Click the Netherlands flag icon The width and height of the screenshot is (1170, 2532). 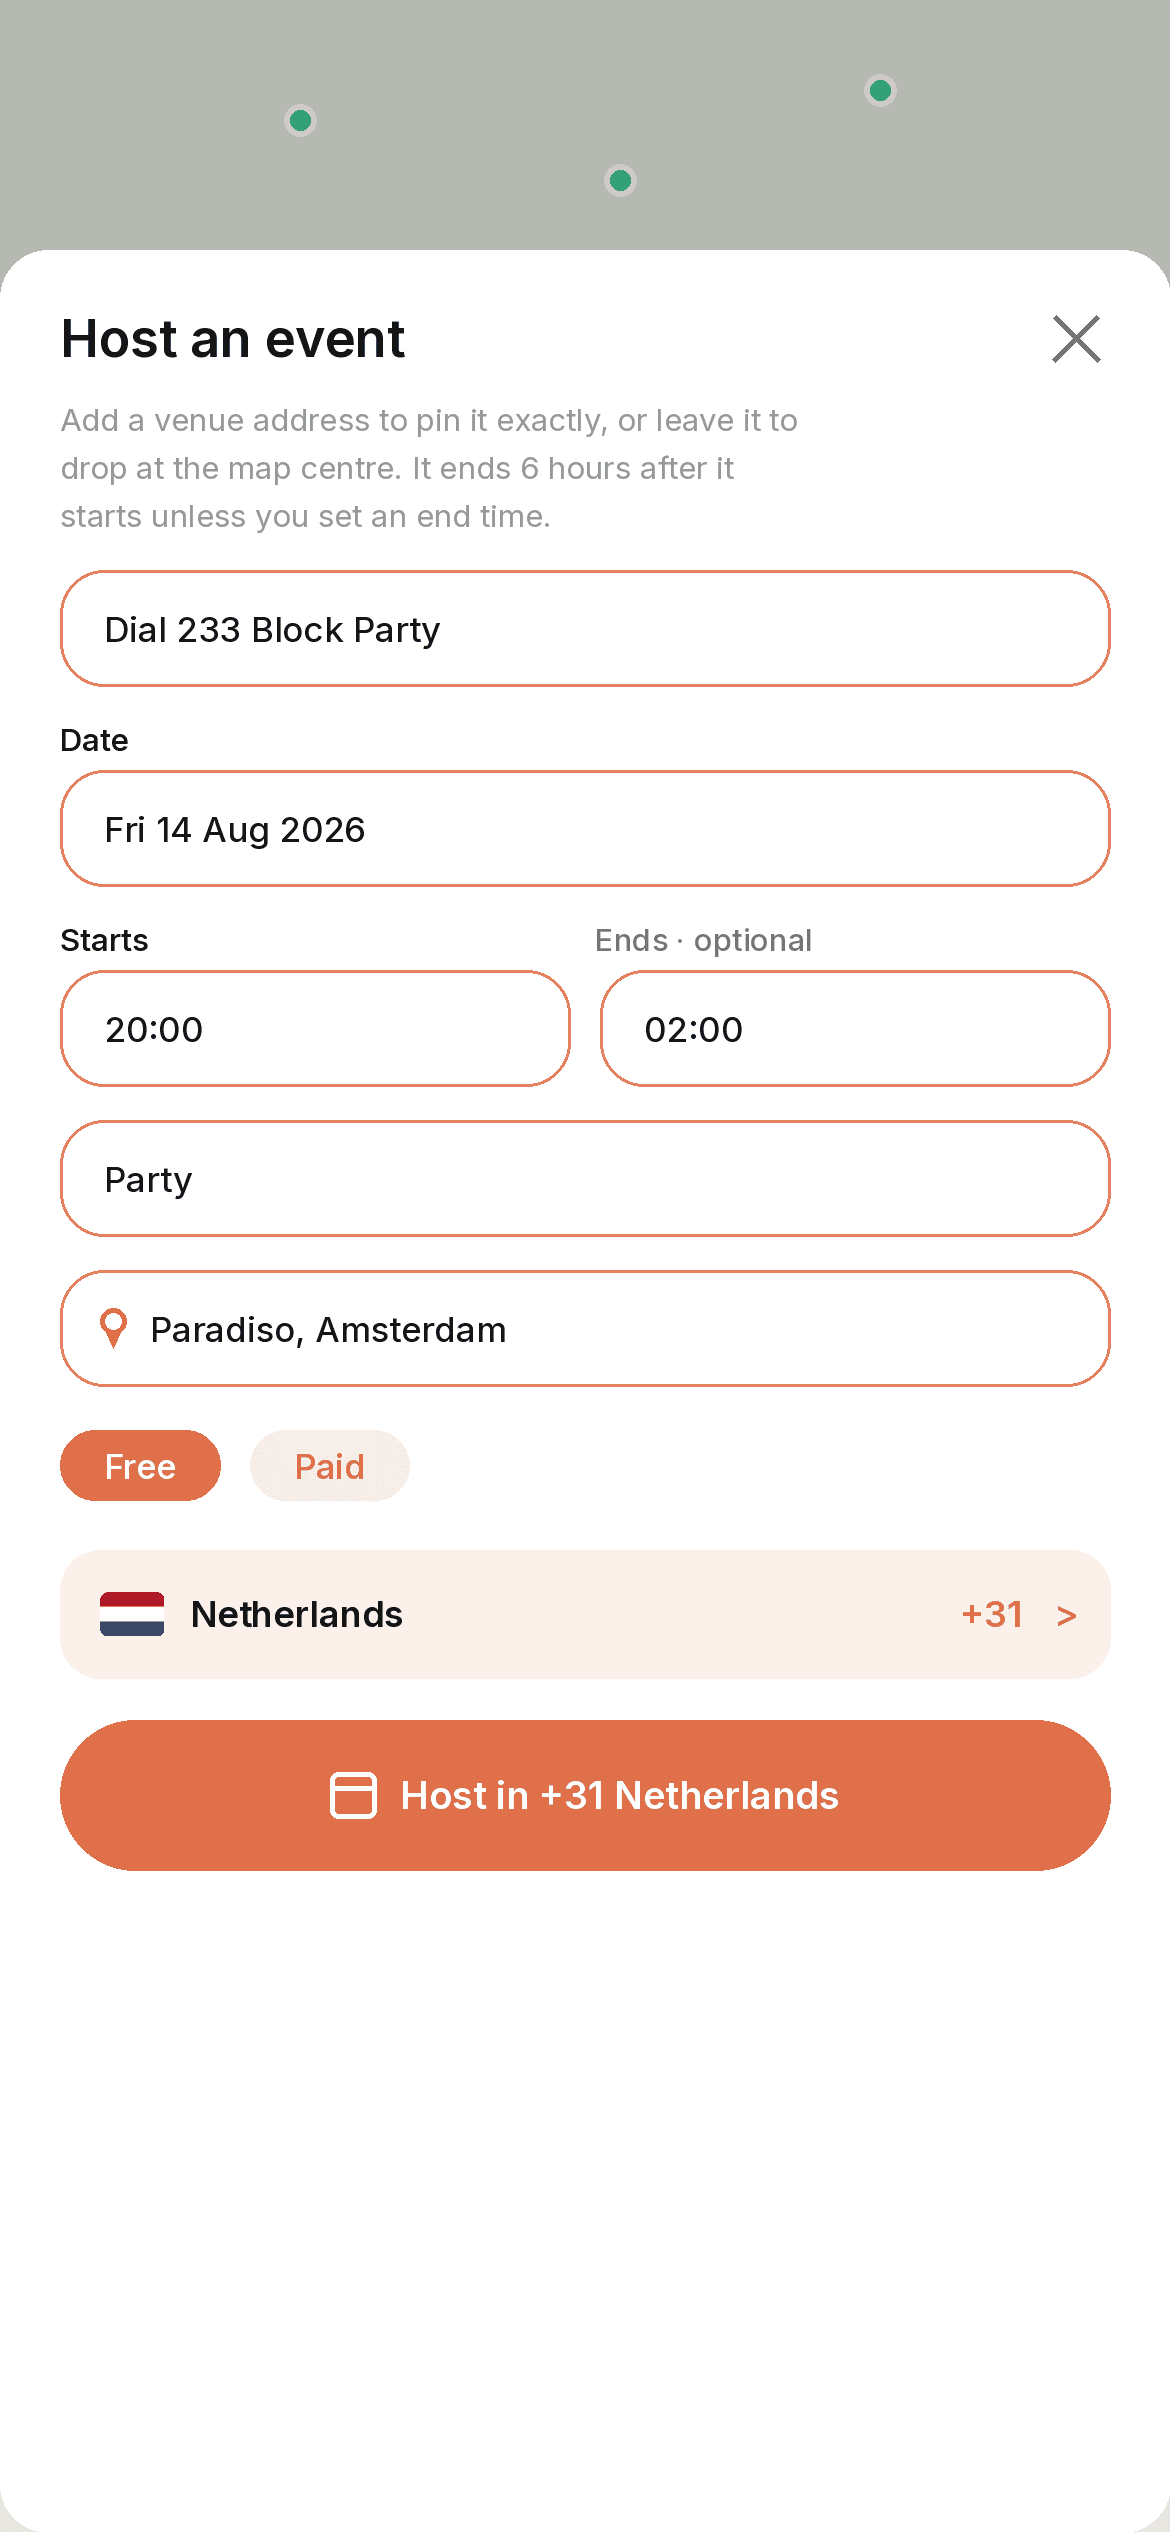pos(132,1614)
